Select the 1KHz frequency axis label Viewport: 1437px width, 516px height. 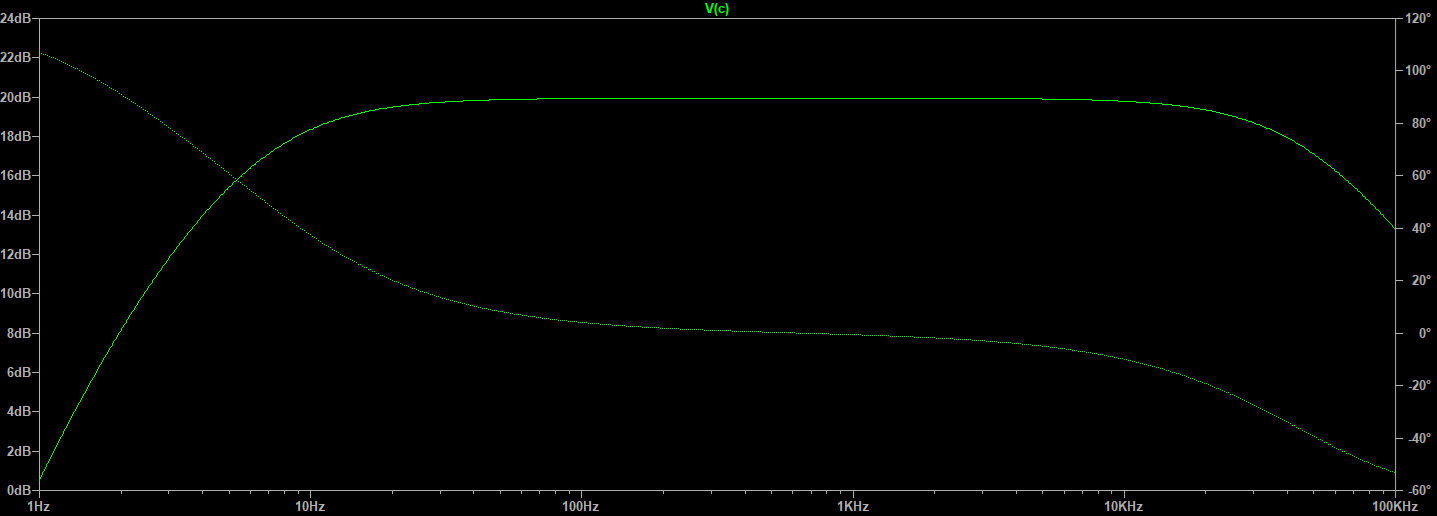(853, 507)
